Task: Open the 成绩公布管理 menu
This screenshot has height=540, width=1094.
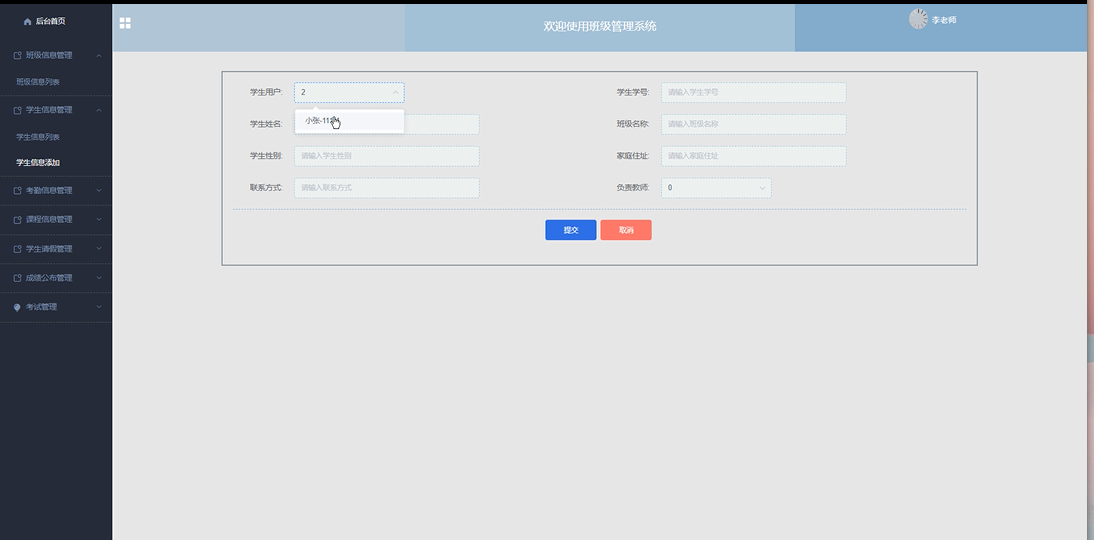Action: (x=56, y=278)
